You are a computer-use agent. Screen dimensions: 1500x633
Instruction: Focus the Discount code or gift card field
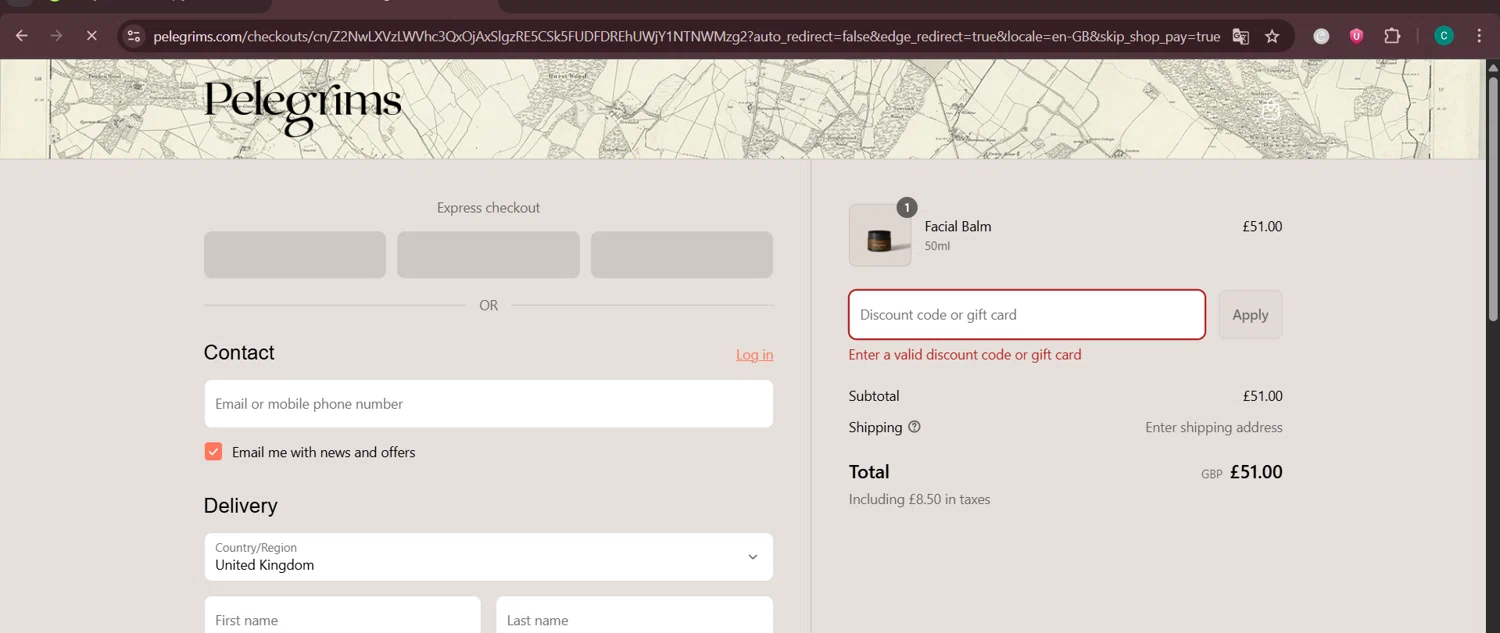(1027, 315)
